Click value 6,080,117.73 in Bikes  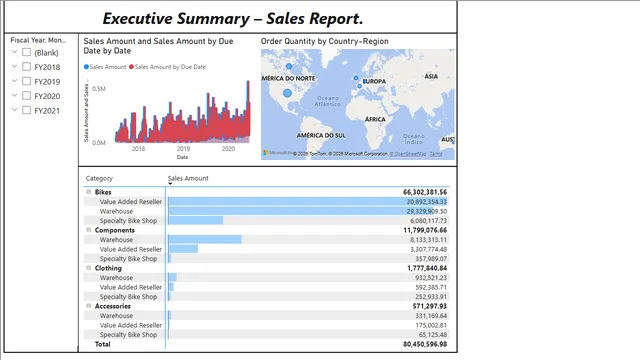tap(429, 220)
